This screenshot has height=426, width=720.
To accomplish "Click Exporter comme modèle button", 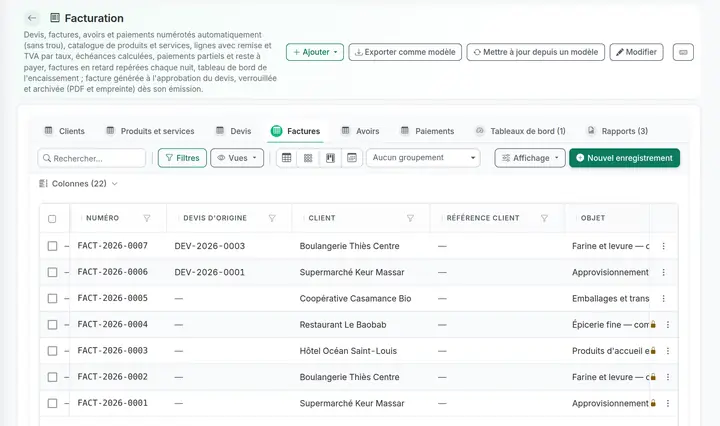I will click(x=405, y=52).
